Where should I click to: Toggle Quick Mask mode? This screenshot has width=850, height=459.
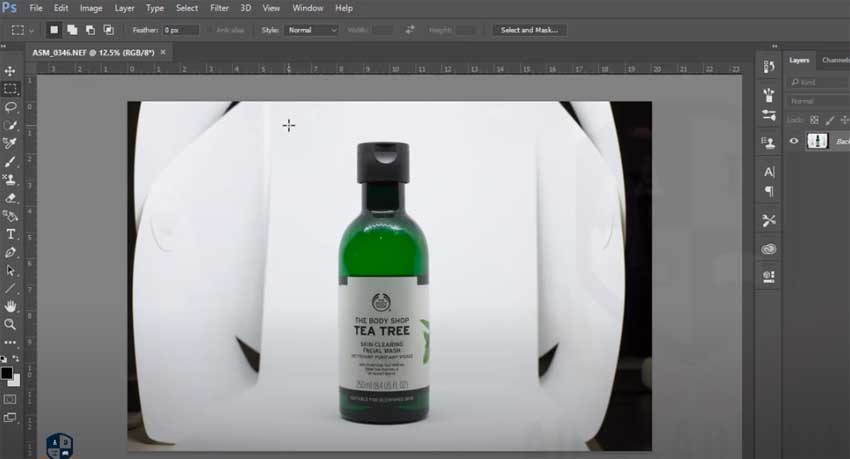(10, 399)
